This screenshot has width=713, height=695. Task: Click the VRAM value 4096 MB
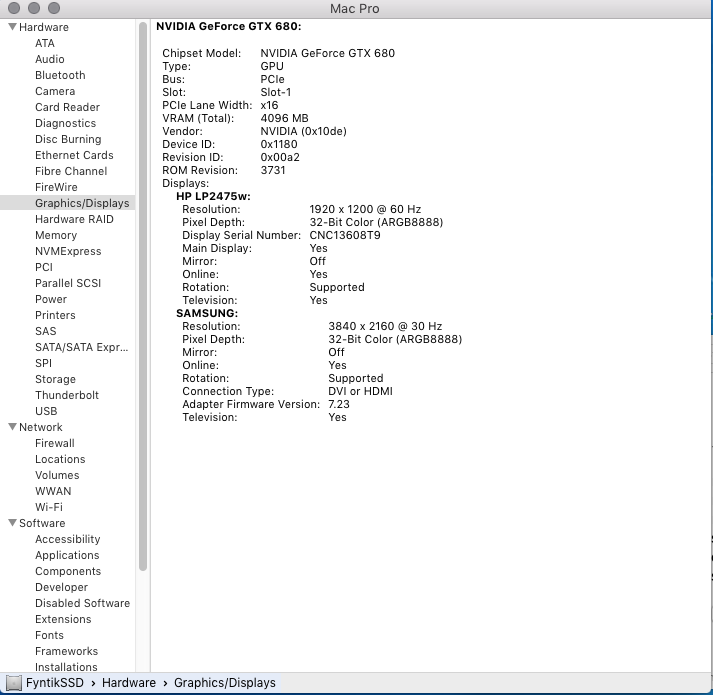click(284, 118)
